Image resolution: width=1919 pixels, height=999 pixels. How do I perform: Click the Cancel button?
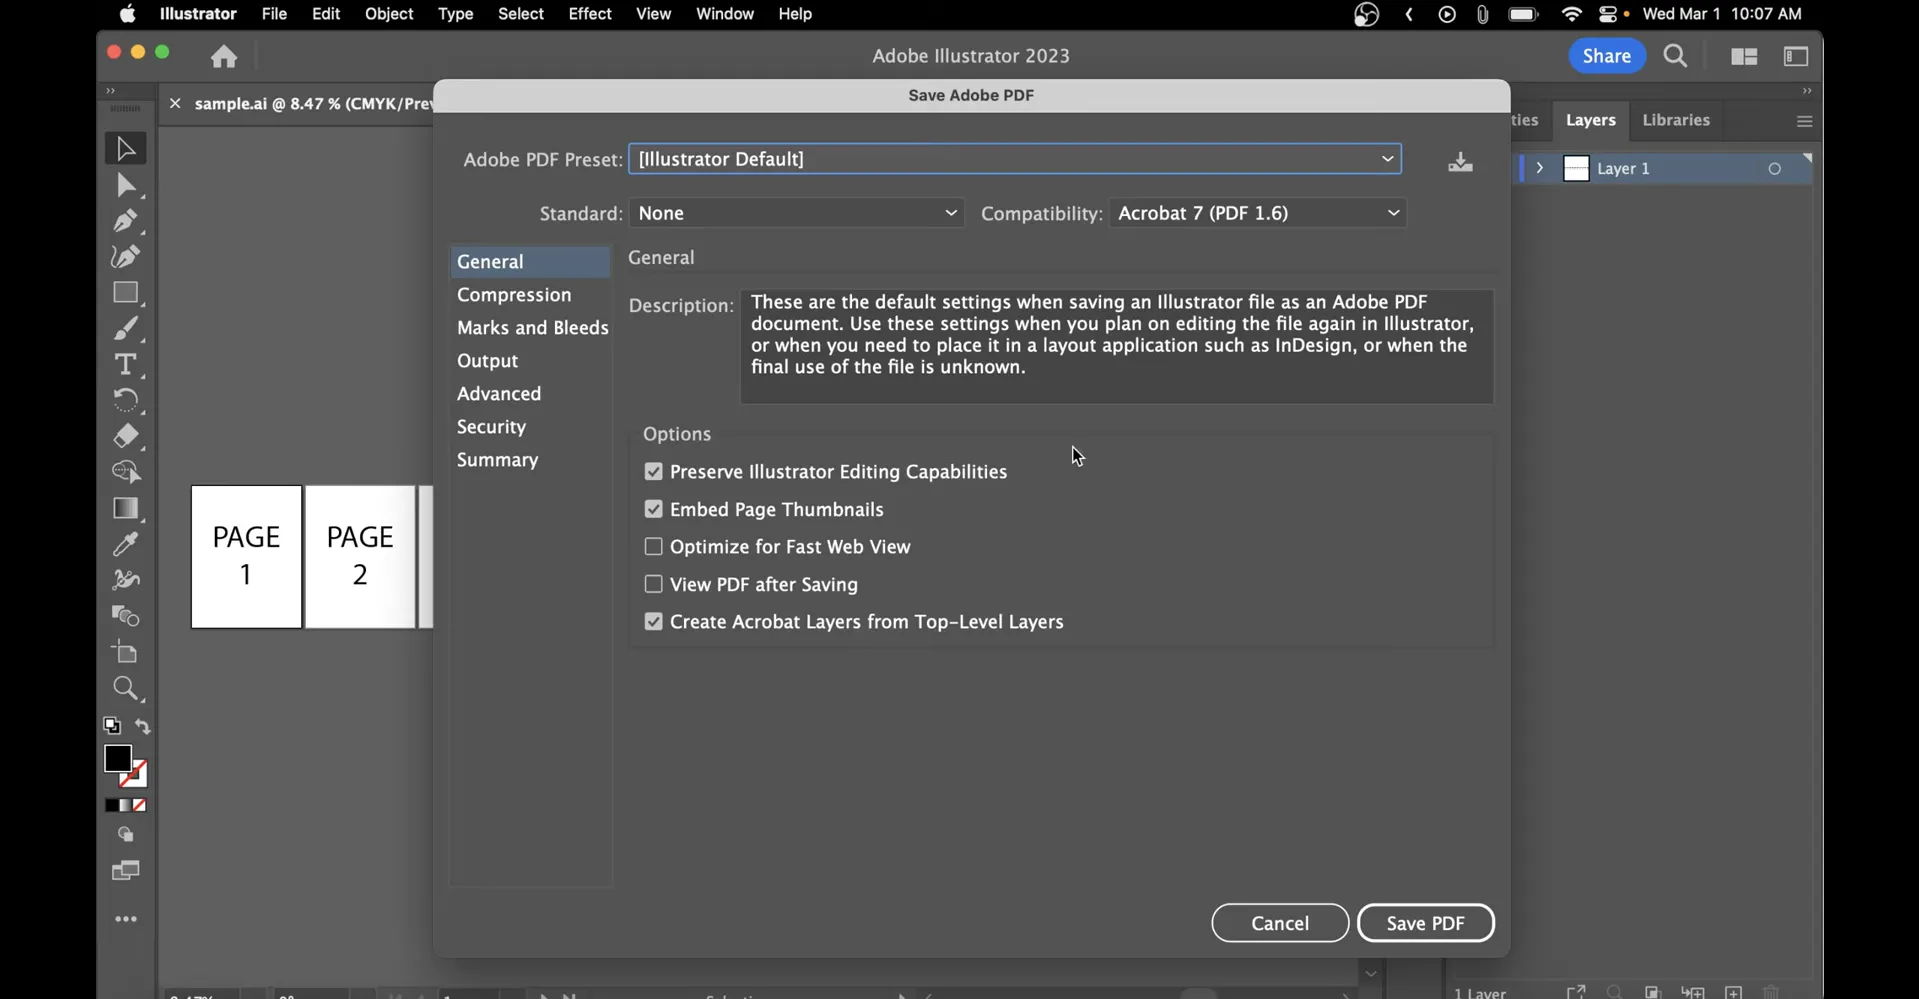[1279, 922]
